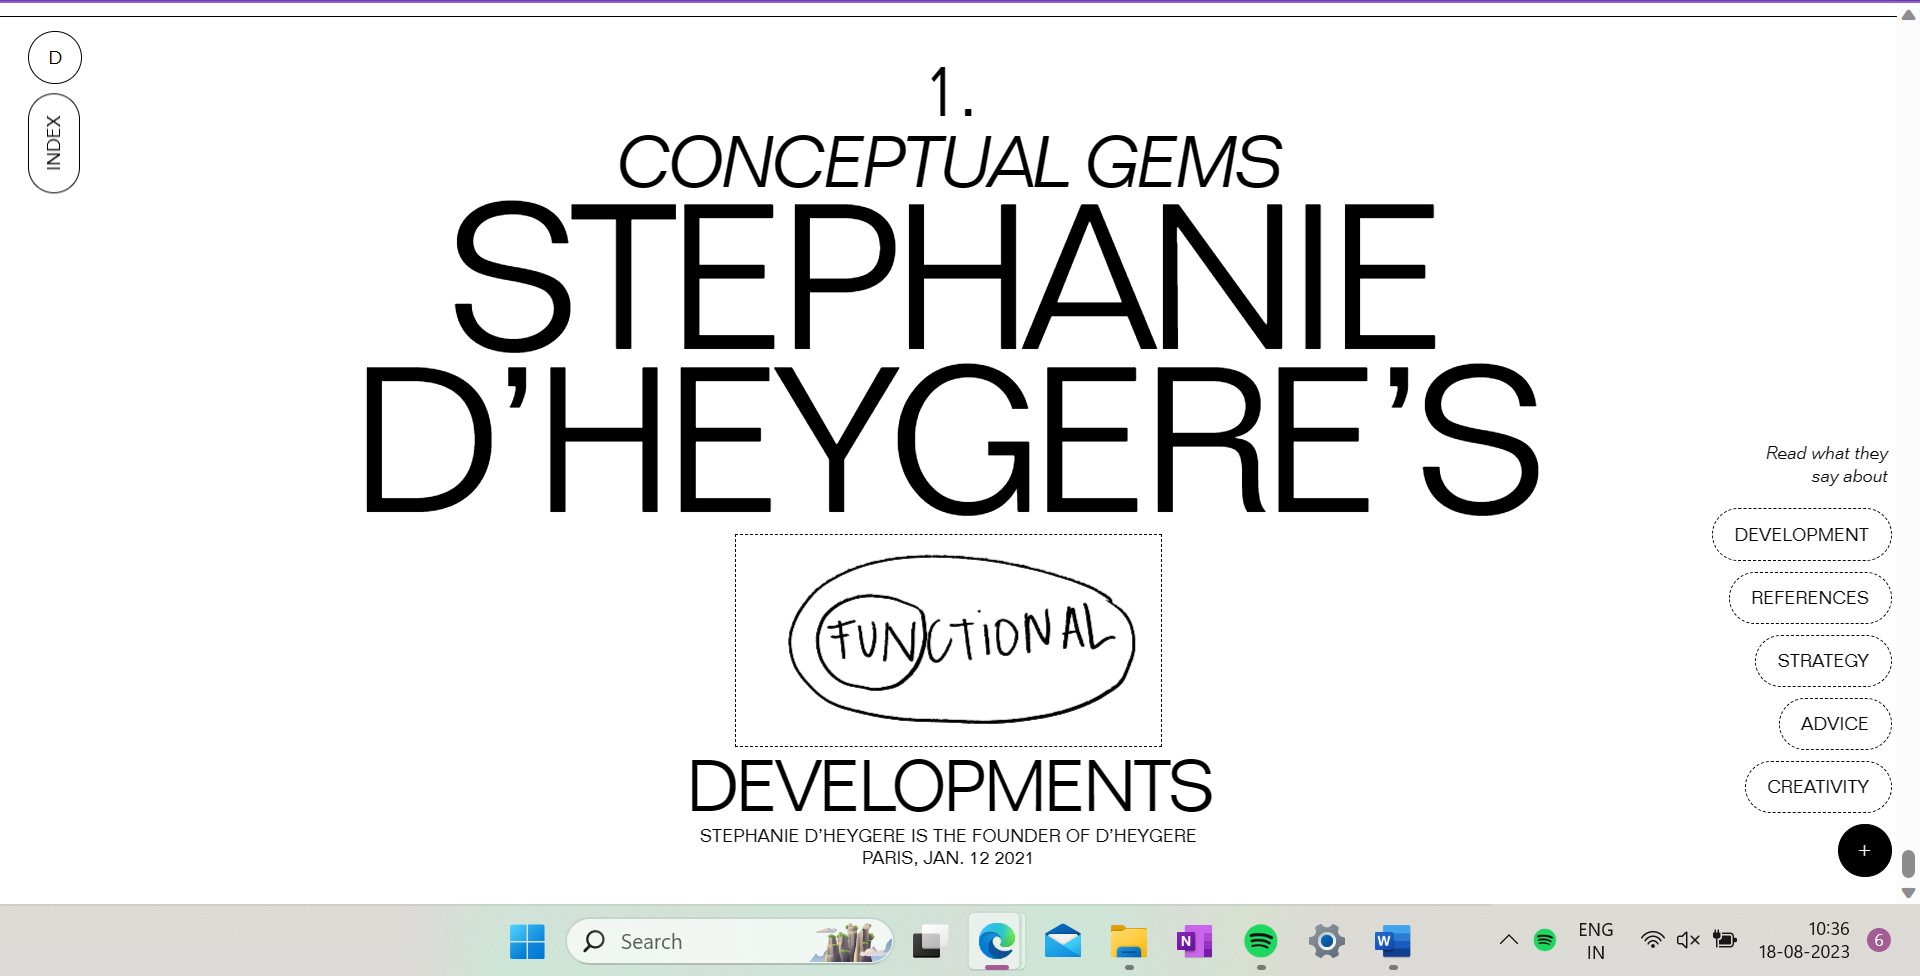This screenshot has height=976, width=1920.
Task: Click the battery charging icon
Action: [x=1725, y=940]
